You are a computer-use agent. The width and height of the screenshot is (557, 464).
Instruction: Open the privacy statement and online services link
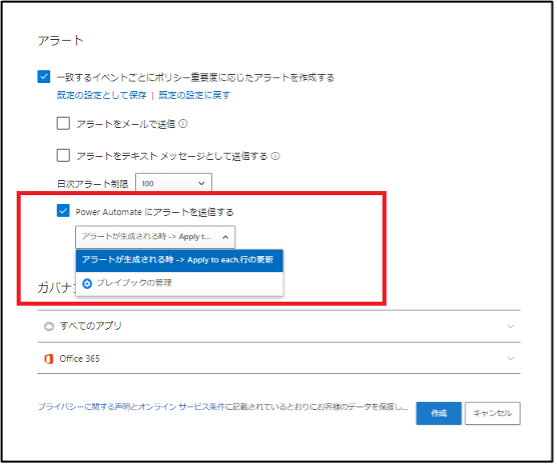223,407
